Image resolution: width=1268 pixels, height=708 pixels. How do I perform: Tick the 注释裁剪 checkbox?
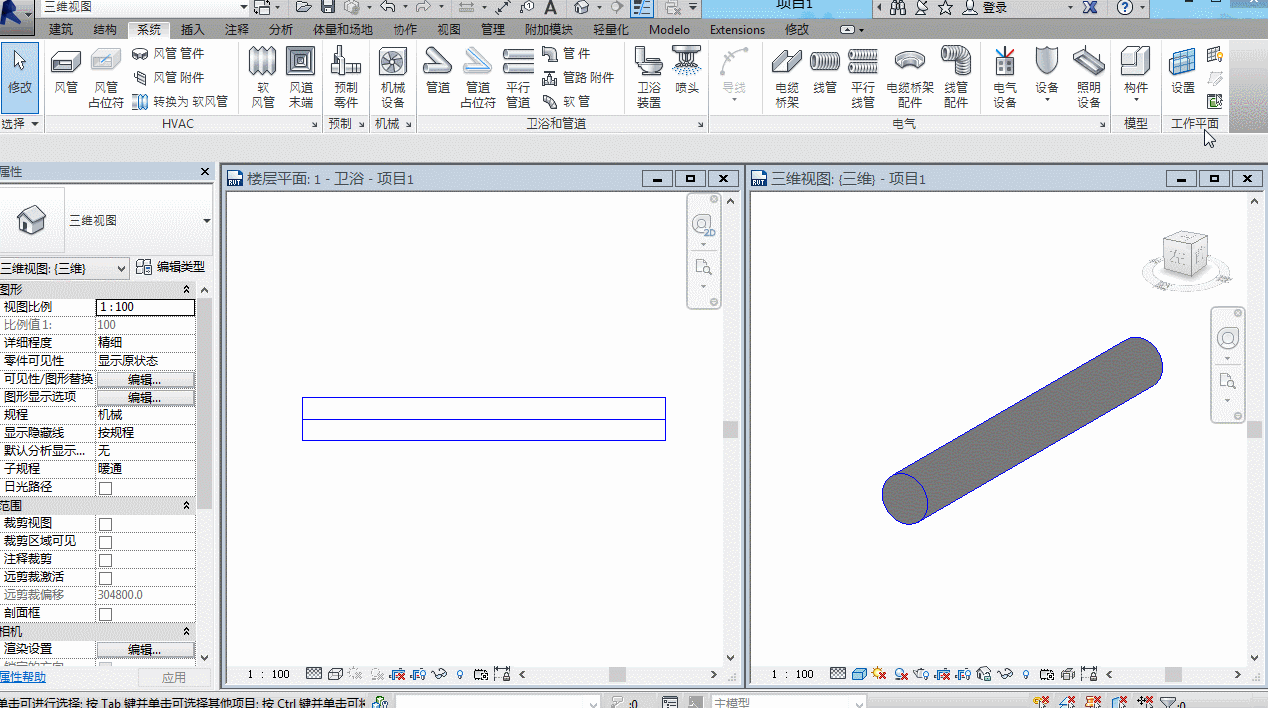point(105,560)
